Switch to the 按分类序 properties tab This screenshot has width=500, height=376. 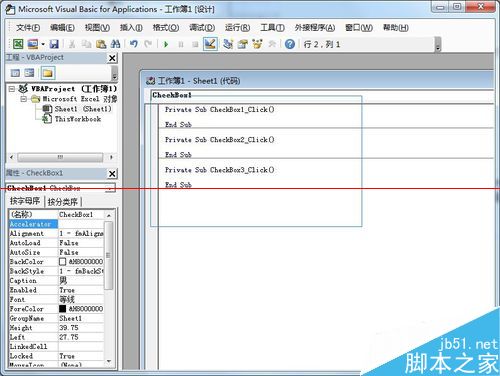tap(63, 201)
